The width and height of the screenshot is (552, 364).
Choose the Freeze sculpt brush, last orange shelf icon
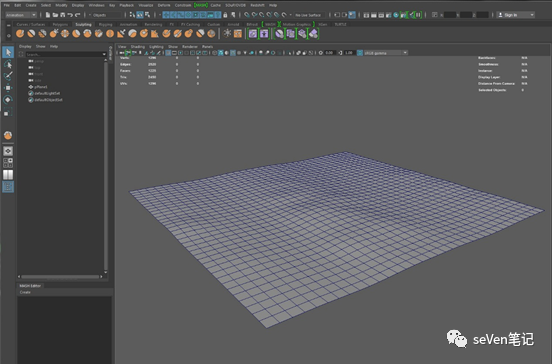click(x=211, y=34)
